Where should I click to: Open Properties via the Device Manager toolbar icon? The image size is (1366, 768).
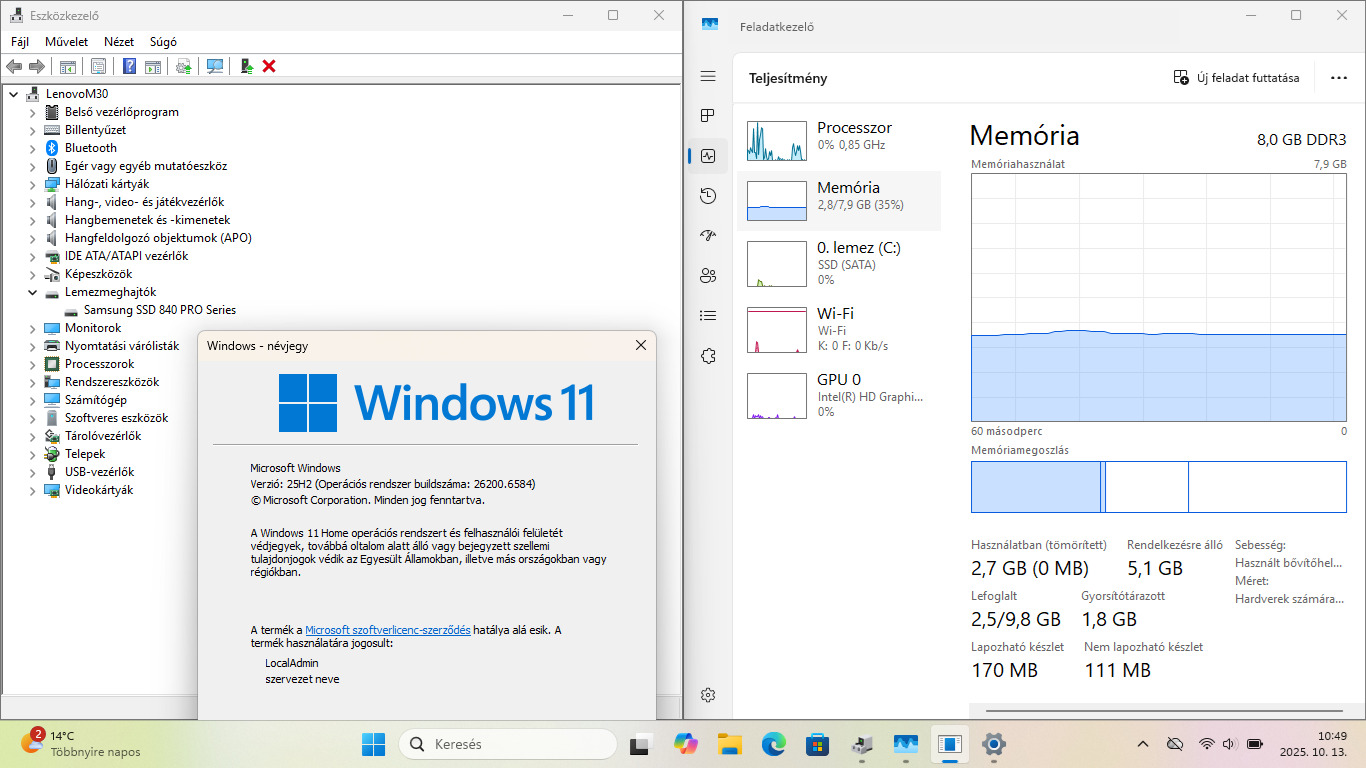coord(98,66)
